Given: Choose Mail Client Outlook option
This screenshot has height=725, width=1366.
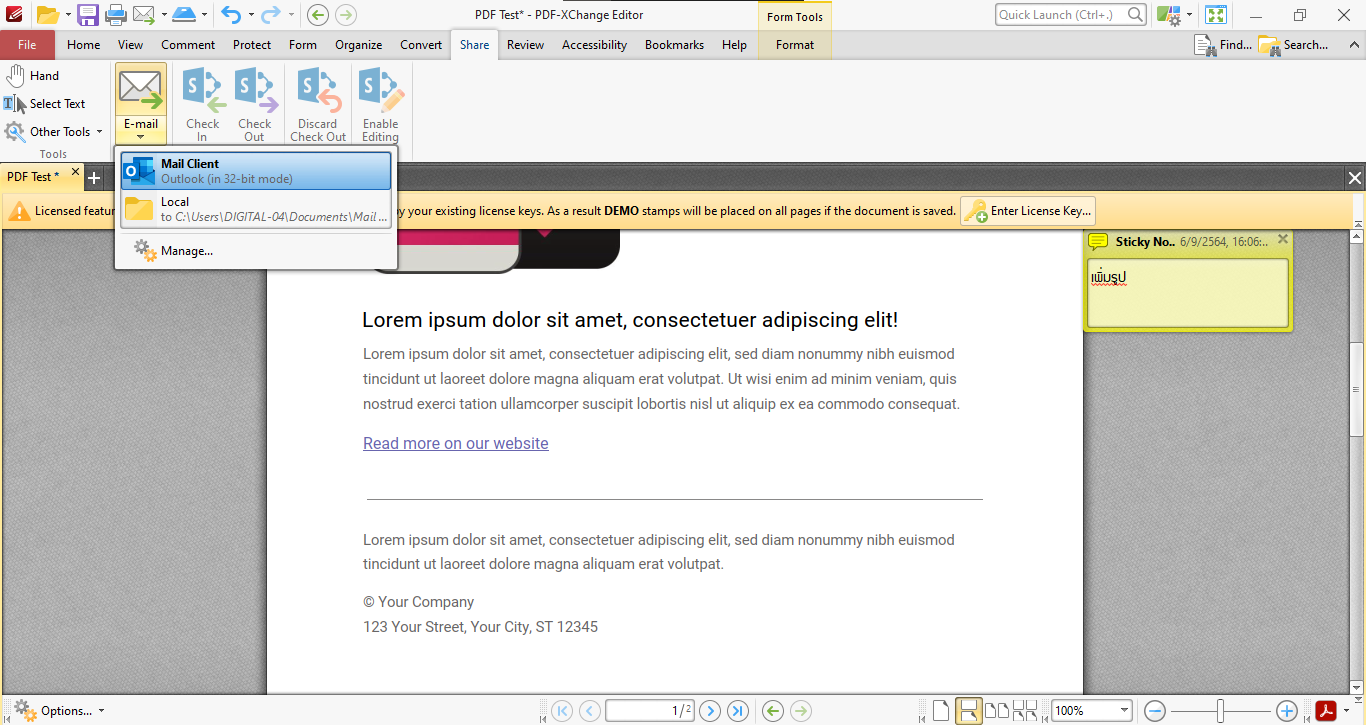Looking at the screenshot, I should coord(256,171).
